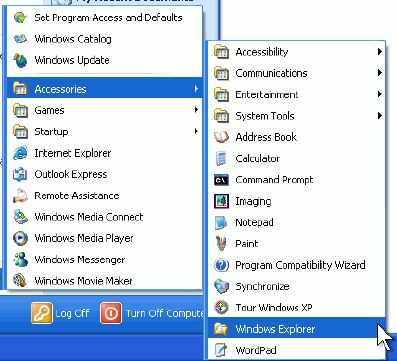
Task: Click the Outlook Express icon
Action: point(20,174)
